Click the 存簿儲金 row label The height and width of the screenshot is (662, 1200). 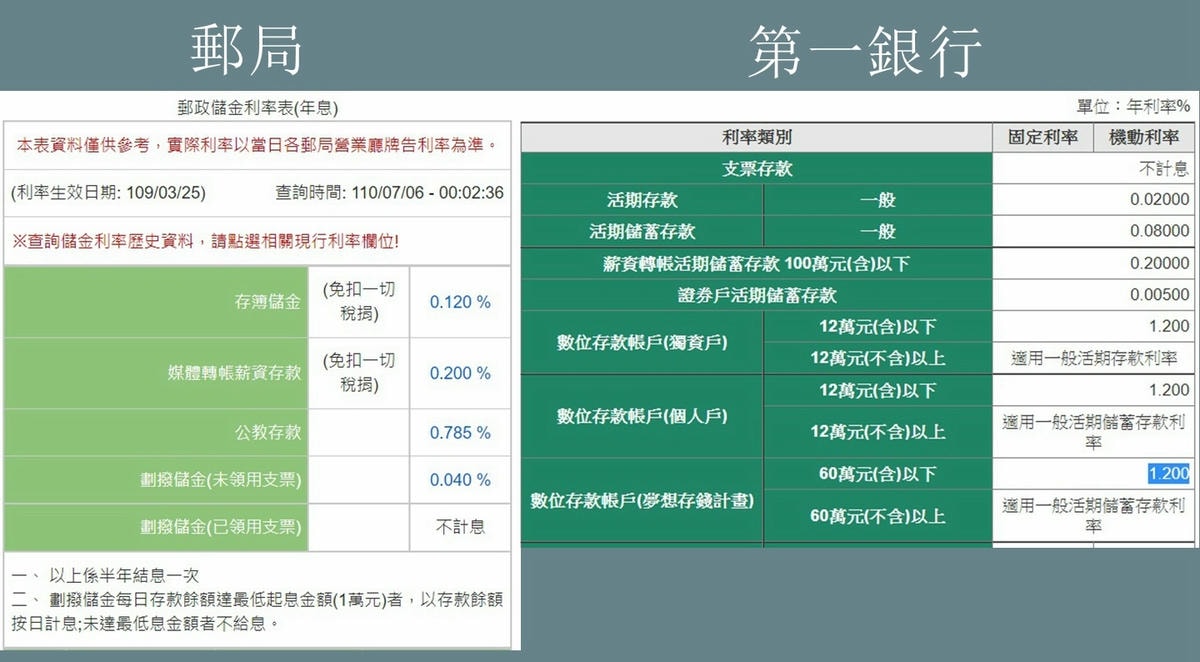[267, 302]
